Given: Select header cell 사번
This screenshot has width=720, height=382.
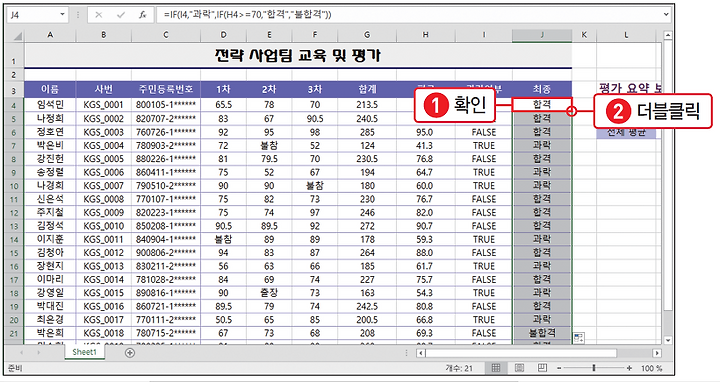Looking at the screenshot, I should [x=103, y=89].
